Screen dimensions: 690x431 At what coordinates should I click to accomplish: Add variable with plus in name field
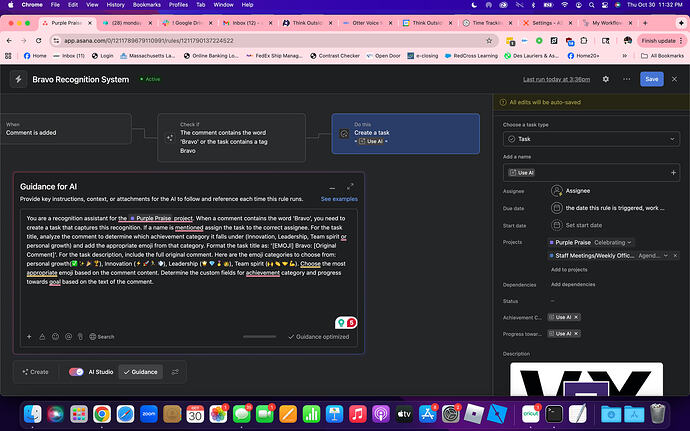pyautogui.click(x=673, y=173)
